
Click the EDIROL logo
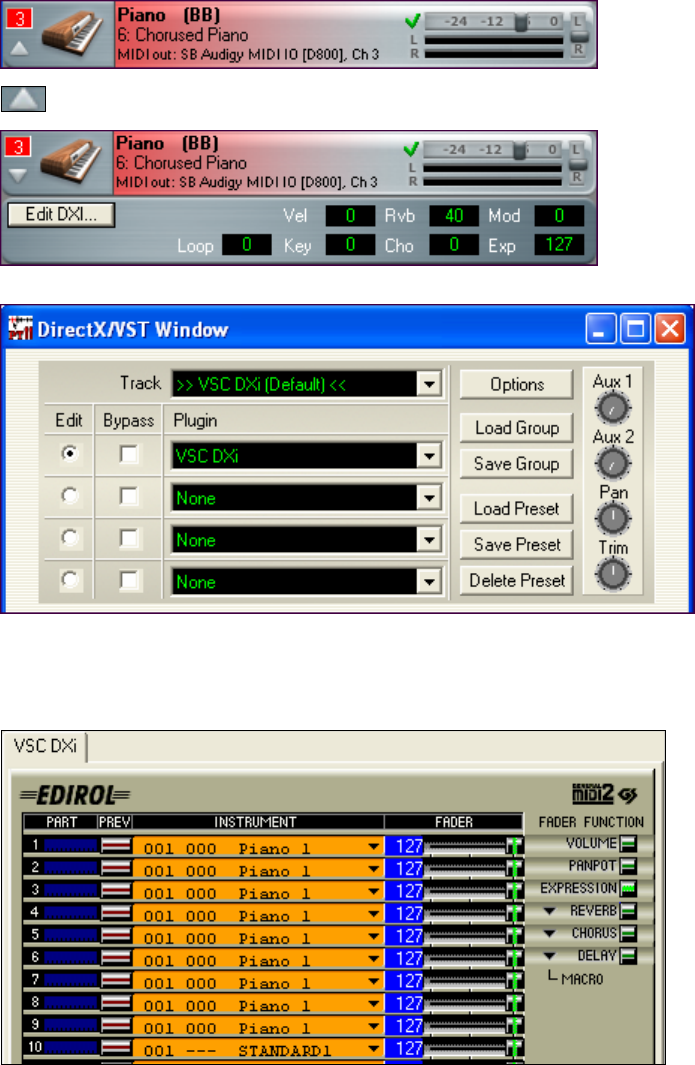pos(75,795)
